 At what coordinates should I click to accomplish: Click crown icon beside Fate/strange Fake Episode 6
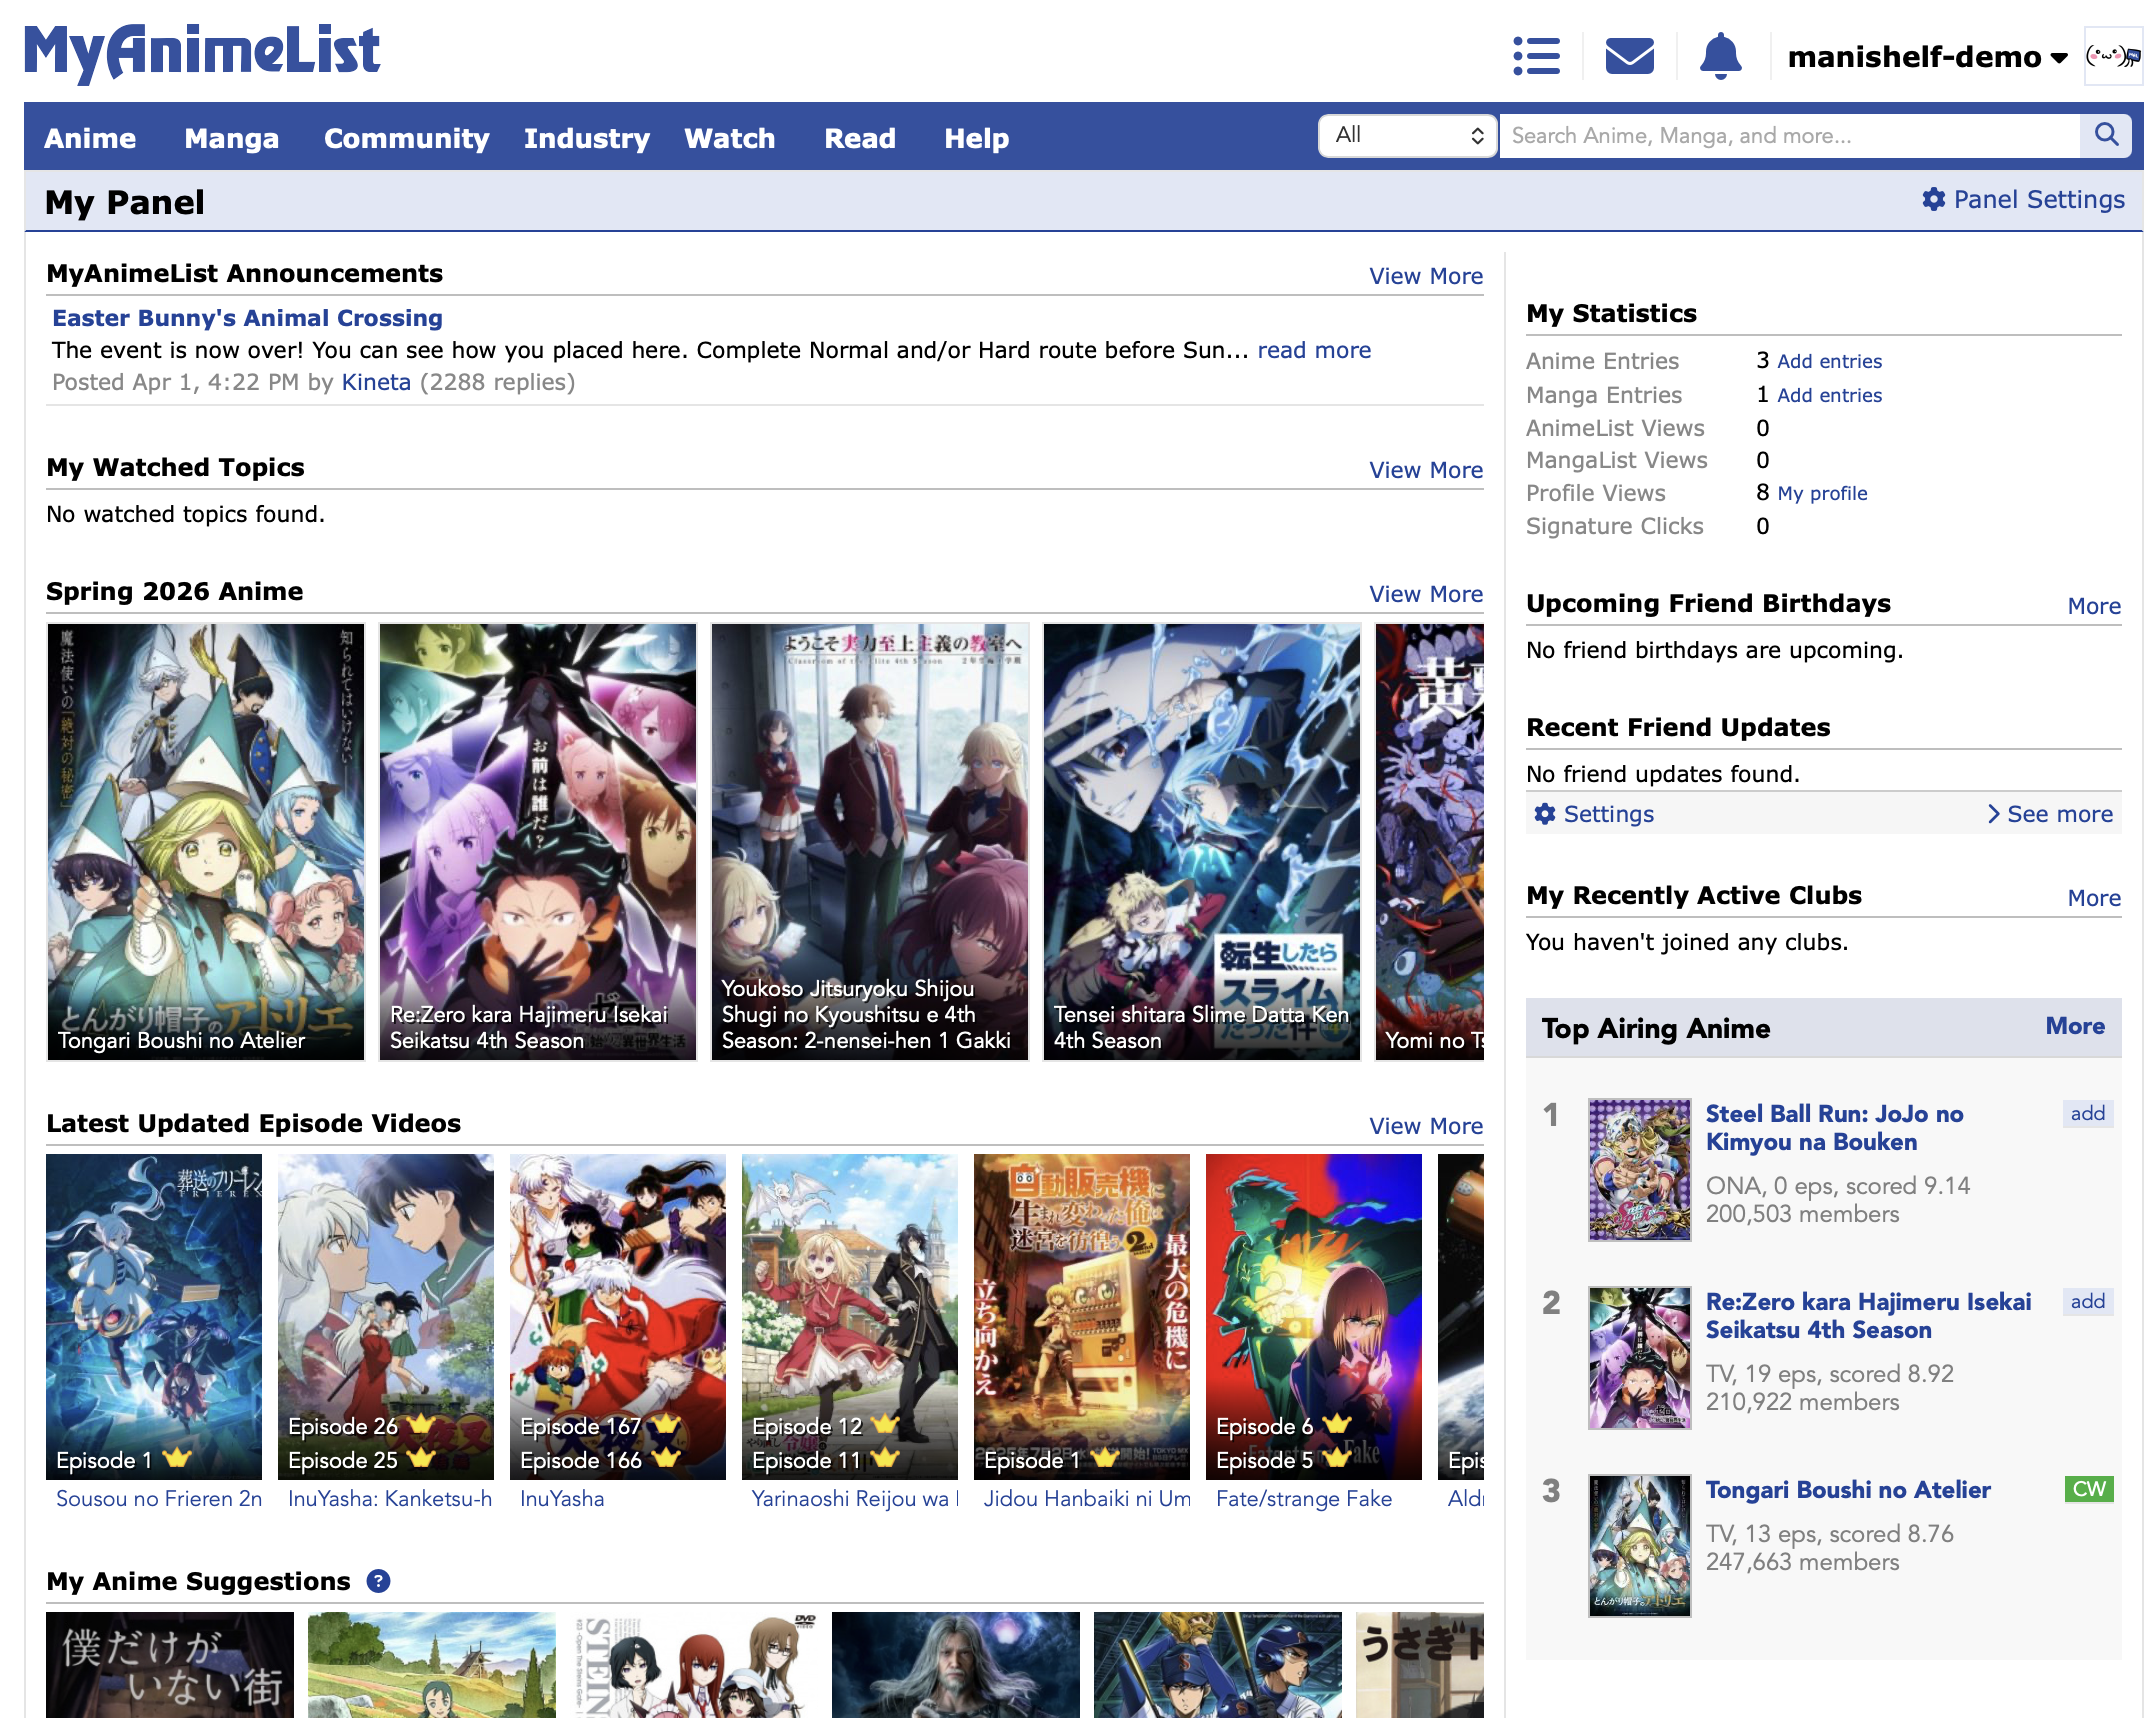tap(1337, 1424)
